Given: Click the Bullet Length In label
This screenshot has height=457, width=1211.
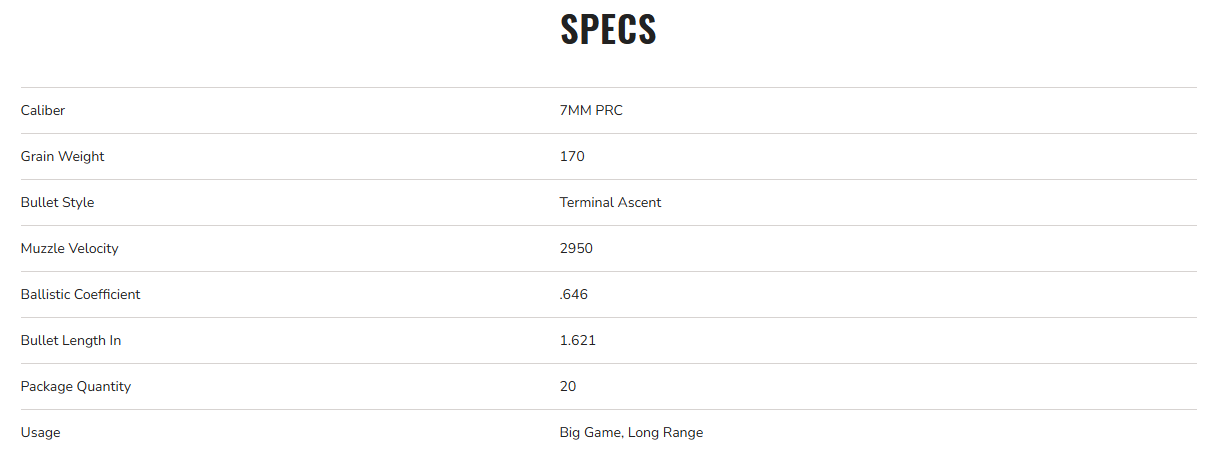Looking at the screenshot, I should [x=71, y=340].
